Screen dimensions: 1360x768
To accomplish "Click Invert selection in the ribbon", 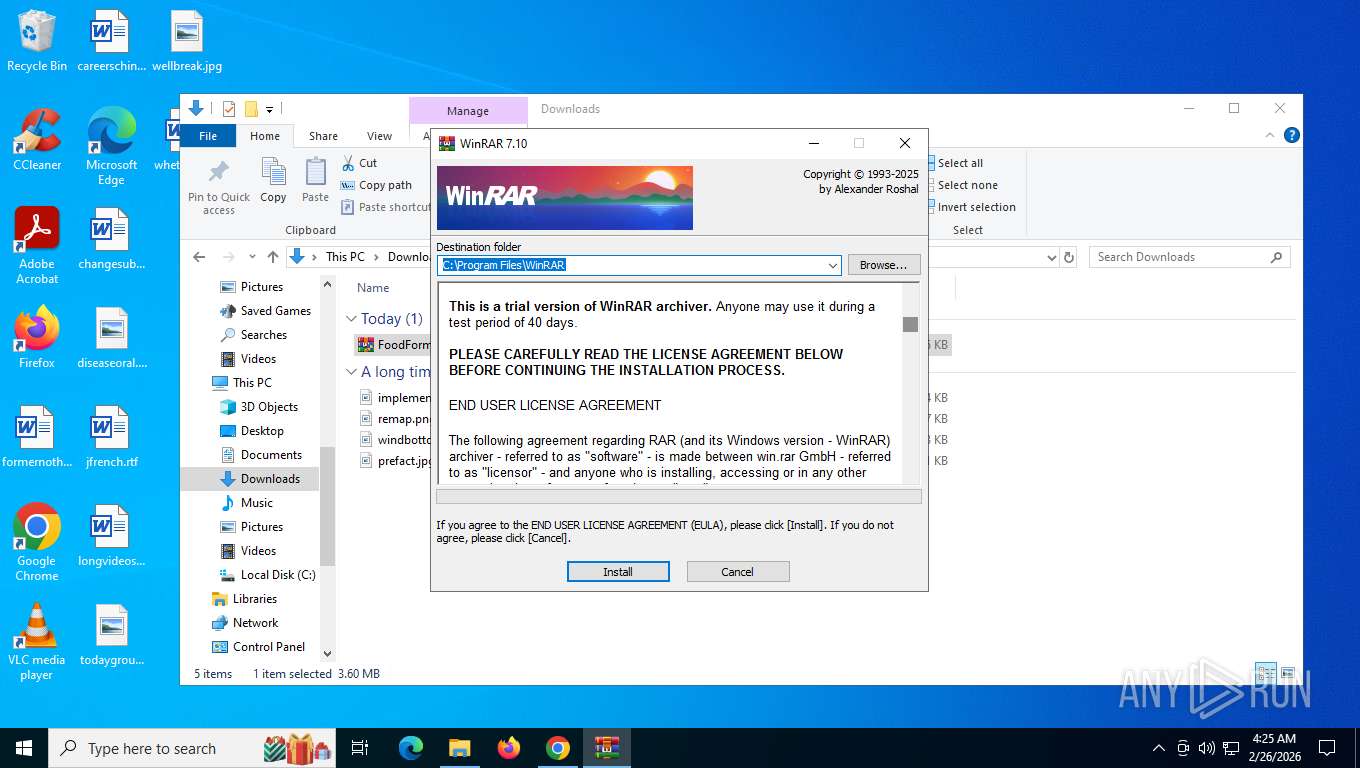I will [974, 207].
